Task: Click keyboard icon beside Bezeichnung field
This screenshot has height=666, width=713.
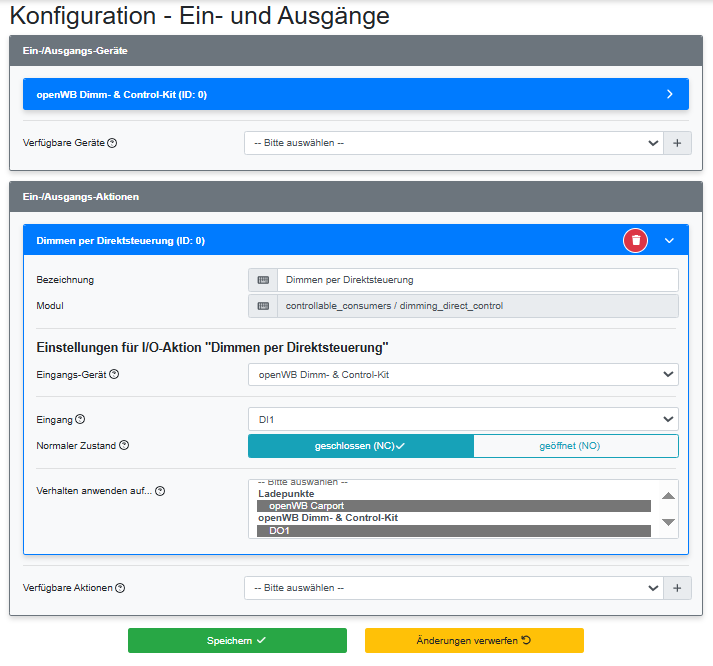Action: (x=263, y=280)
